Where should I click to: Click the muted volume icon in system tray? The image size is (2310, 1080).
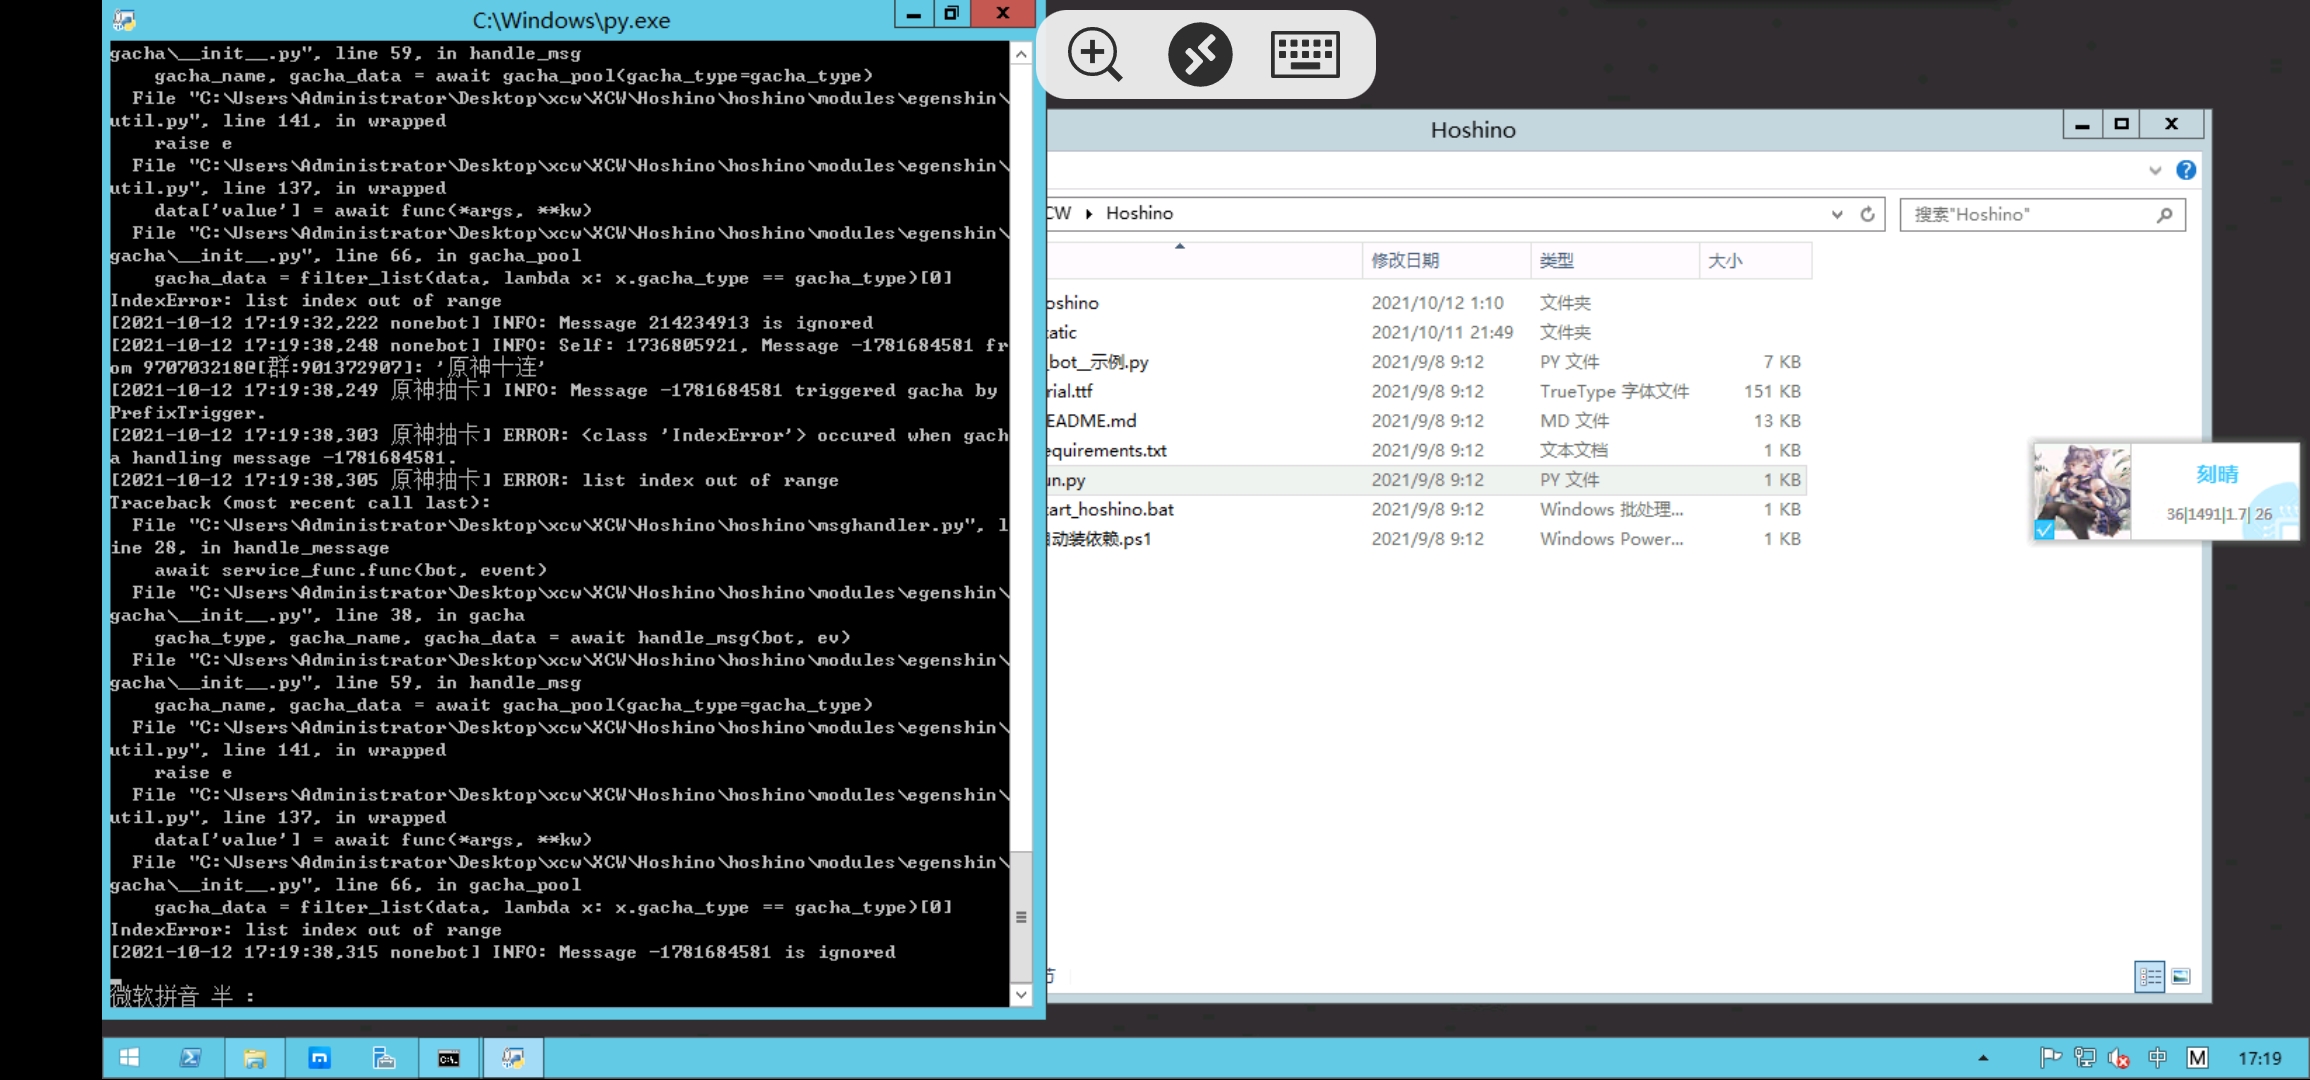(2119, 1057)
